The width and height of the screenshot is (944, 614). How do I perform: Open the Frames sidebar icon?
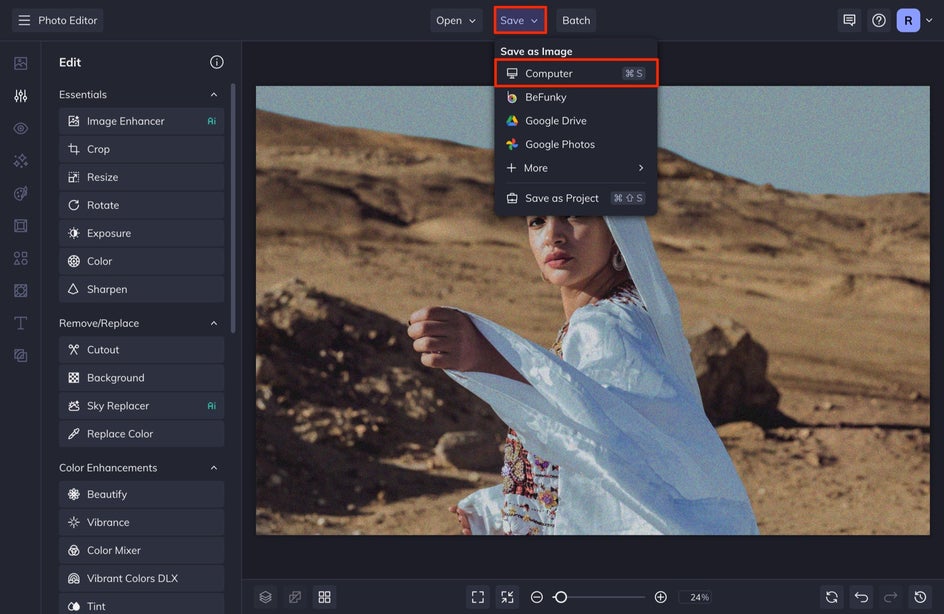(20, 226)
